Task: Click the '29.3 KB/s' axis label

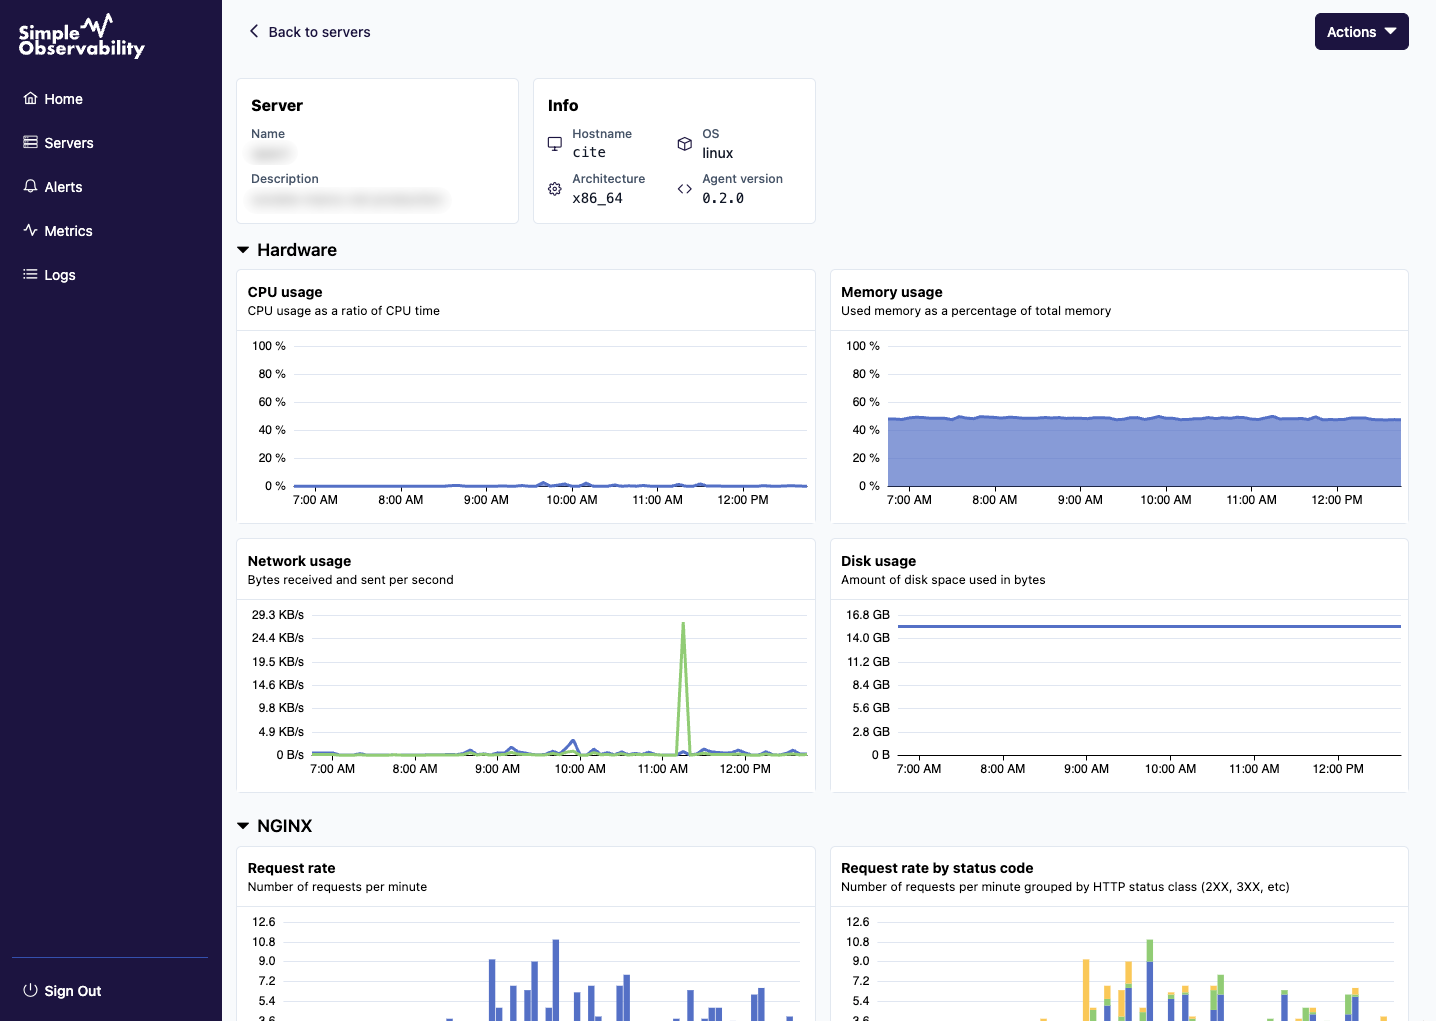Action: [278, 615]
